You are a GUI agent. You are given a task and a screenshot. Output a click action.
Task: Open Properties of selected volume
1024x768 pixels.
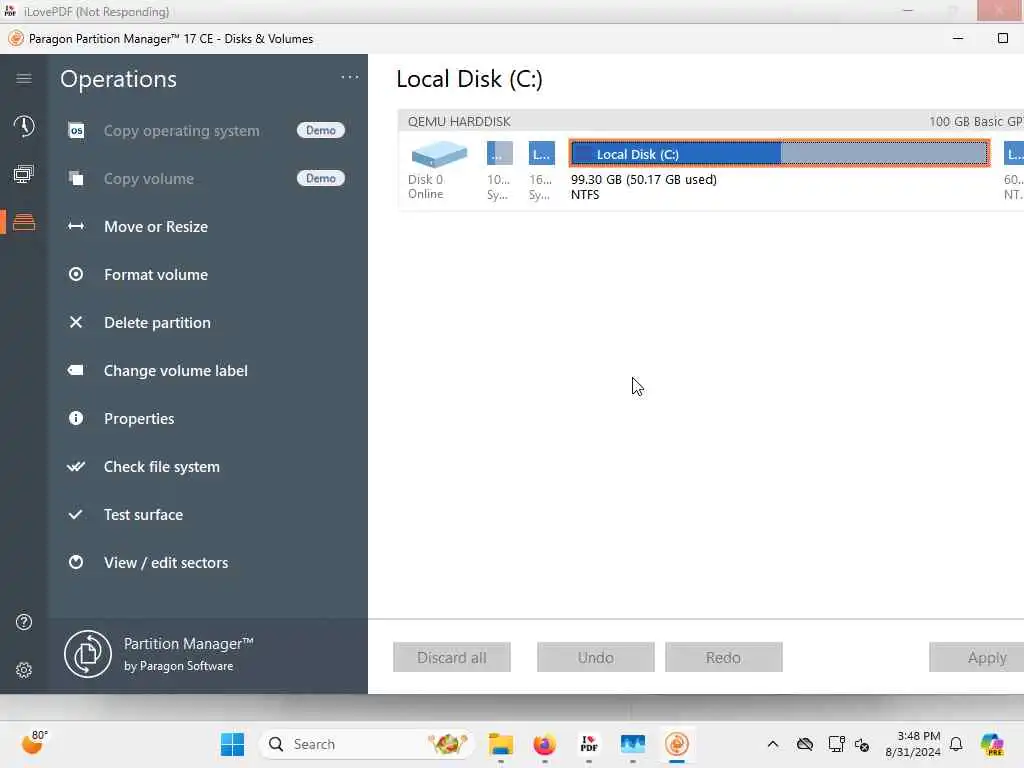click(139, 419)
